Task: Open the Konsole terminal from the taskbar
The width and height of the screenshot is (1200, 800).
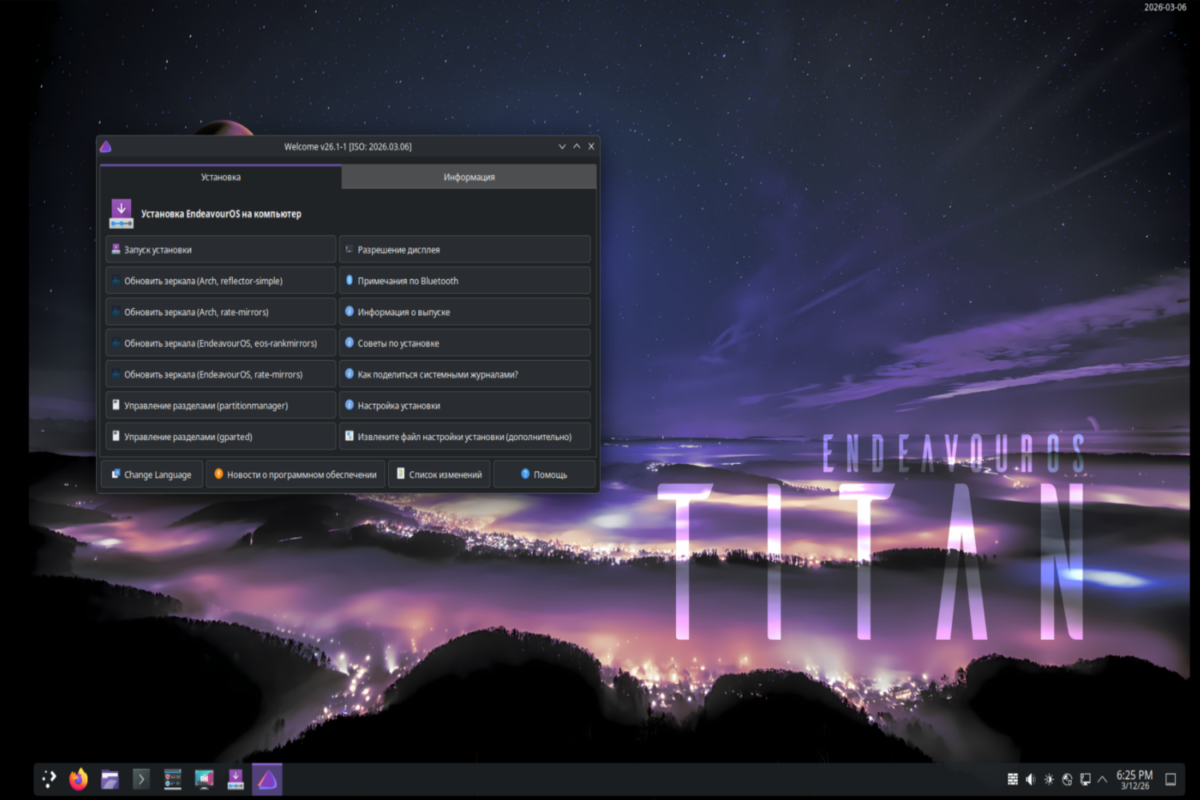Action: (141, 778)
